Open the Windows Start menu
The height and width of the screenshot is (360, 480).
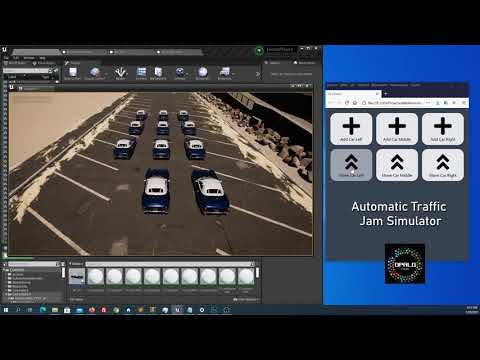coord(6,310)
